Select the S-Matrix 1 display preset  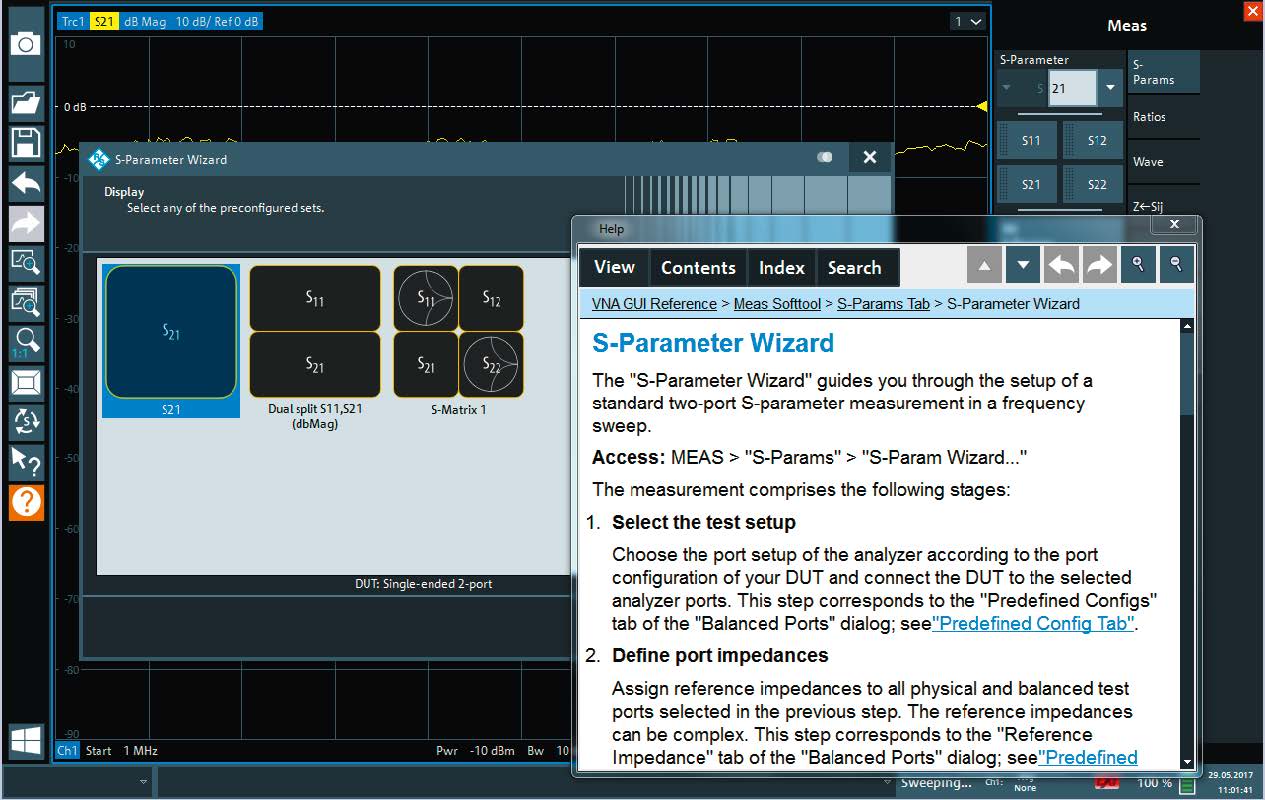tap(458, 340)
